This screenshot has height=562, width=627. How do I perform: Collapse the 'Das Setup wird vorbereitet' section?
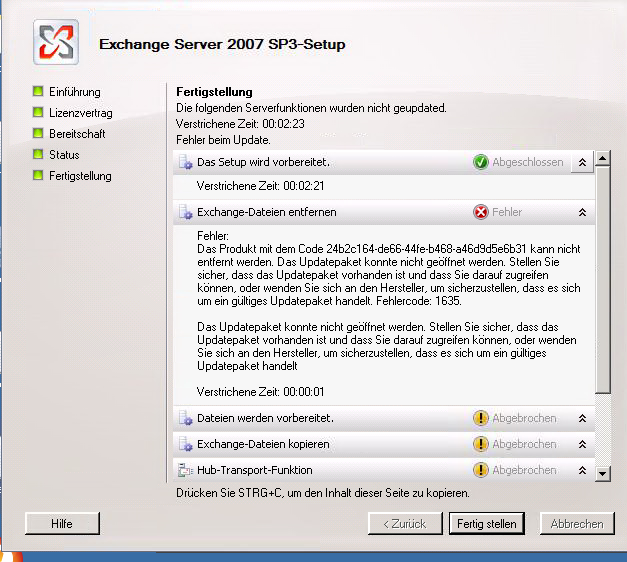click(582, 162)
